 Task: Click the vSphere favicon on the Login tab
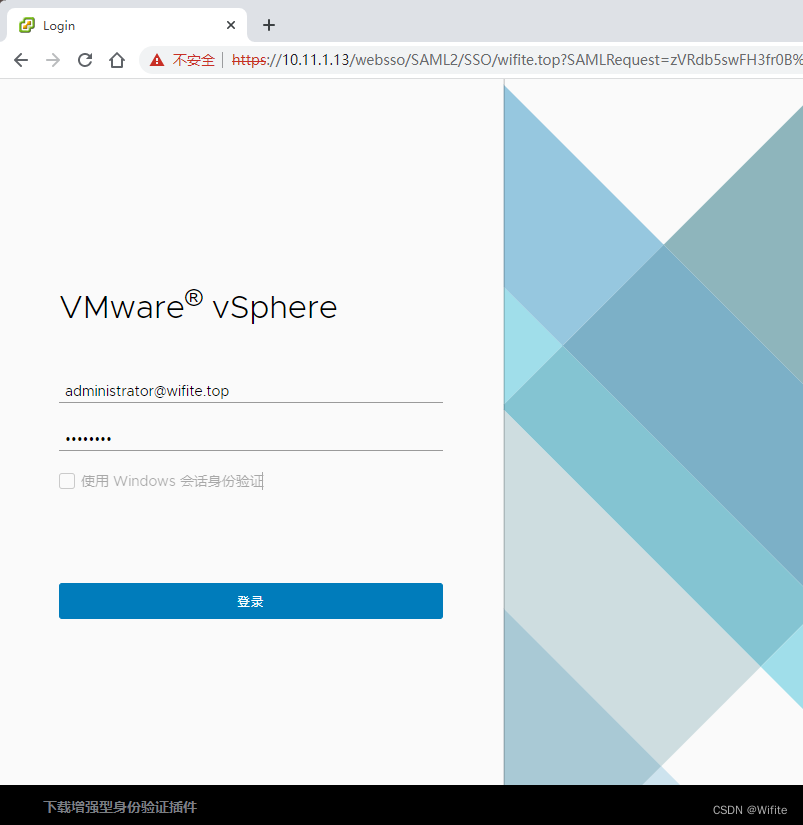point(27,25)
